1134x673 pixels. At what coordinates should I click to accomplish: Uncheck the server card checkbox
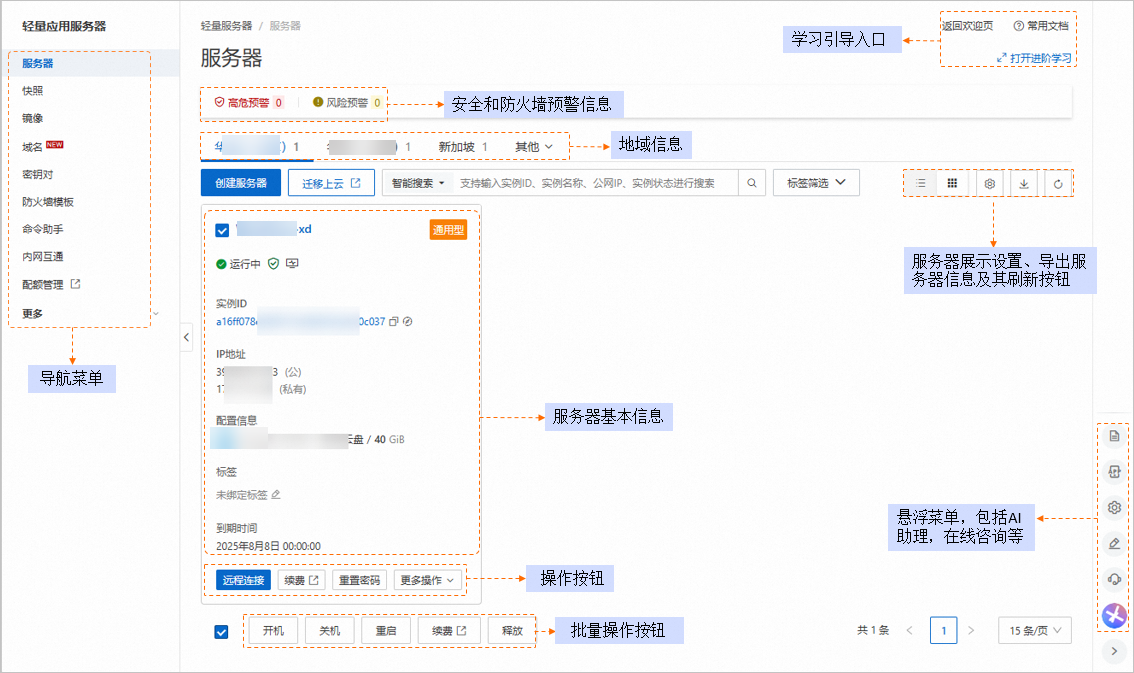coord(223,230)
